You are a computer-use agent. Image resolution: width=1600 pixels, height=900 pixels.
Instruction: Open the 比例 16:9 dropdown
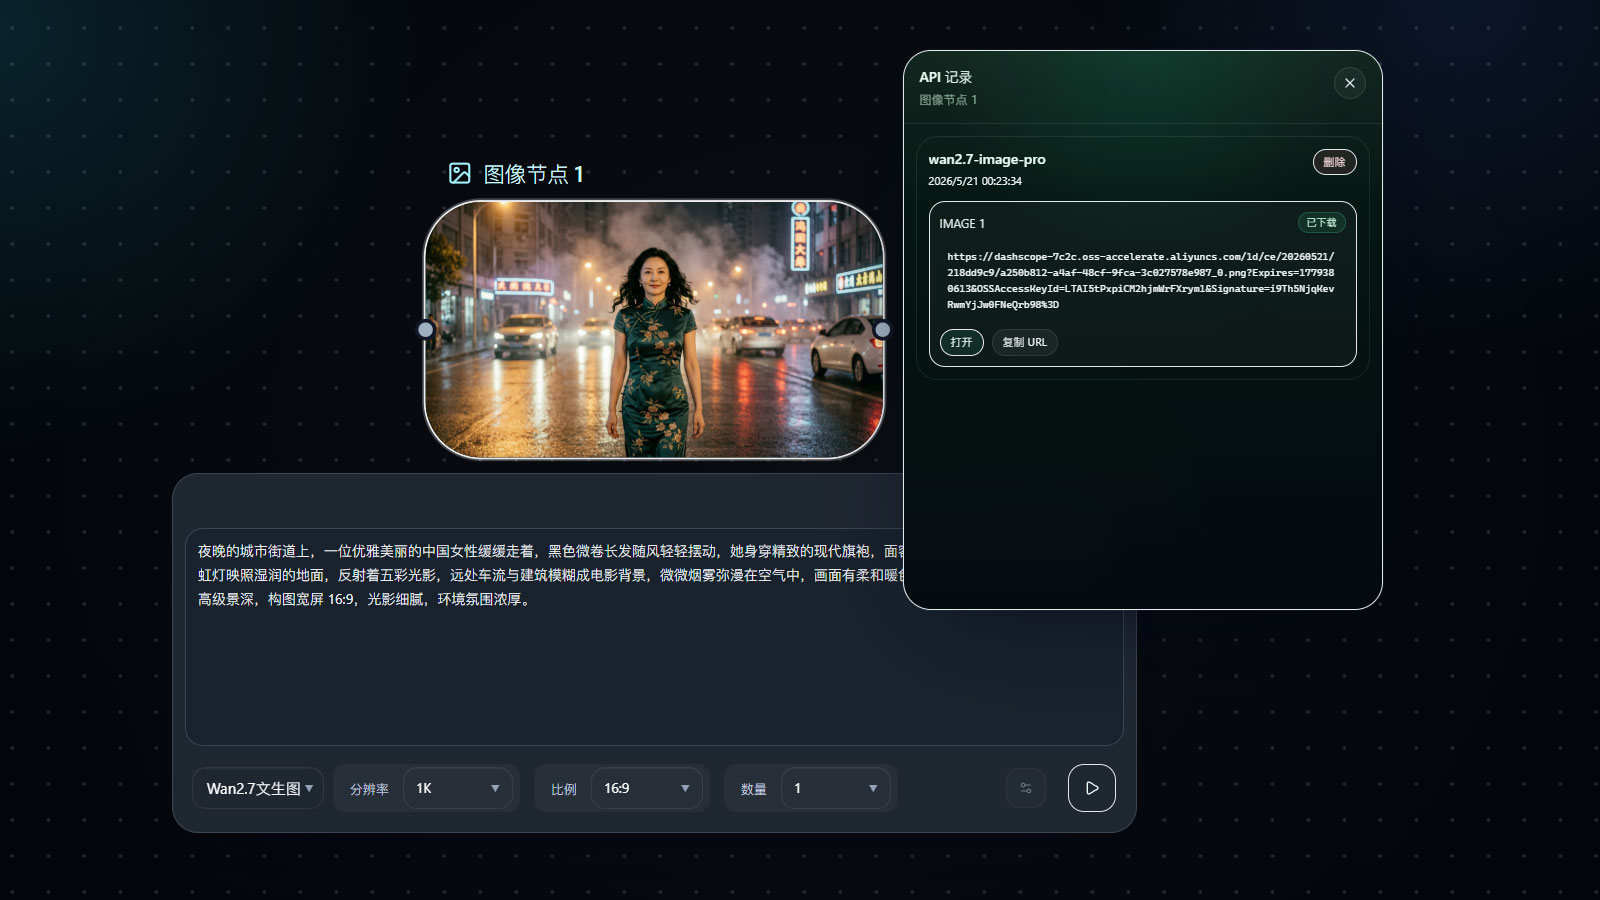tap(646, 788)
